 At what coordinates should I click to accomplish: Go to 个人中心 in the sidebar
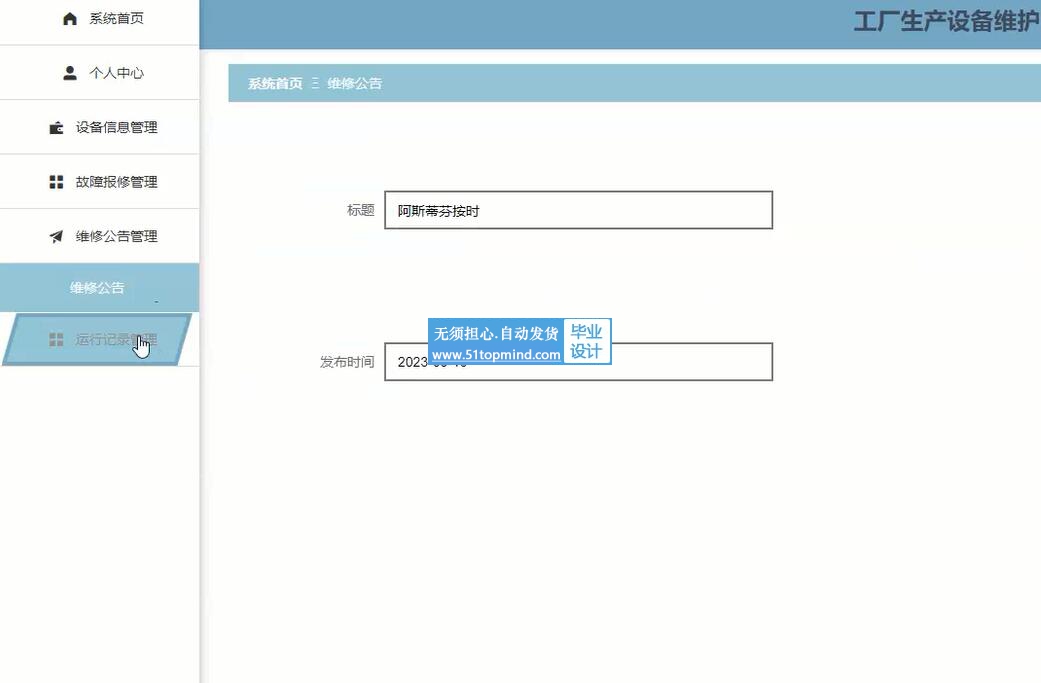(x=116, y=73)
